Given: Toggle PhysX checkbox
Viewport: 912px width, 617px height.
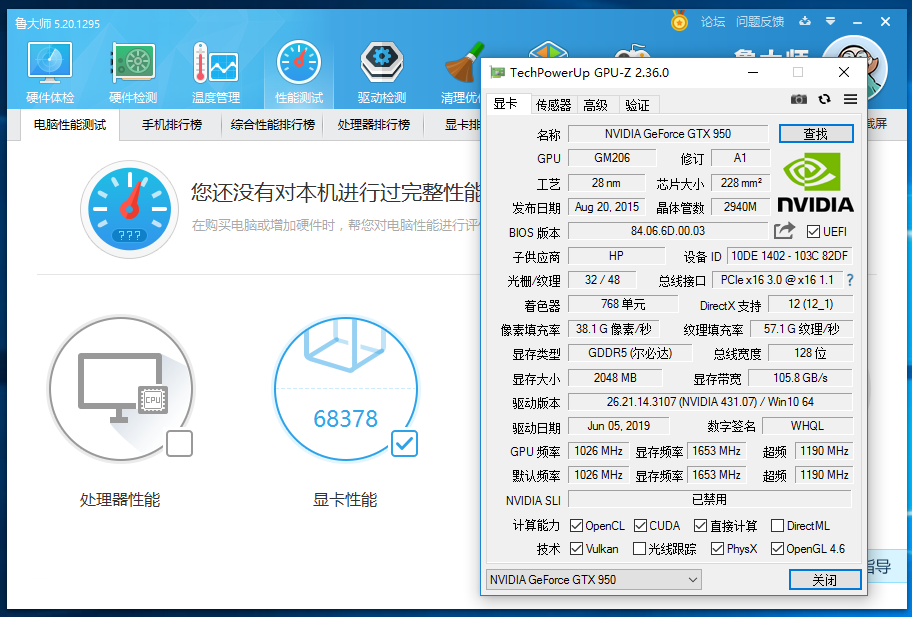Looking at the screenshot, I should pyautogui.click(x=717, y=548).
